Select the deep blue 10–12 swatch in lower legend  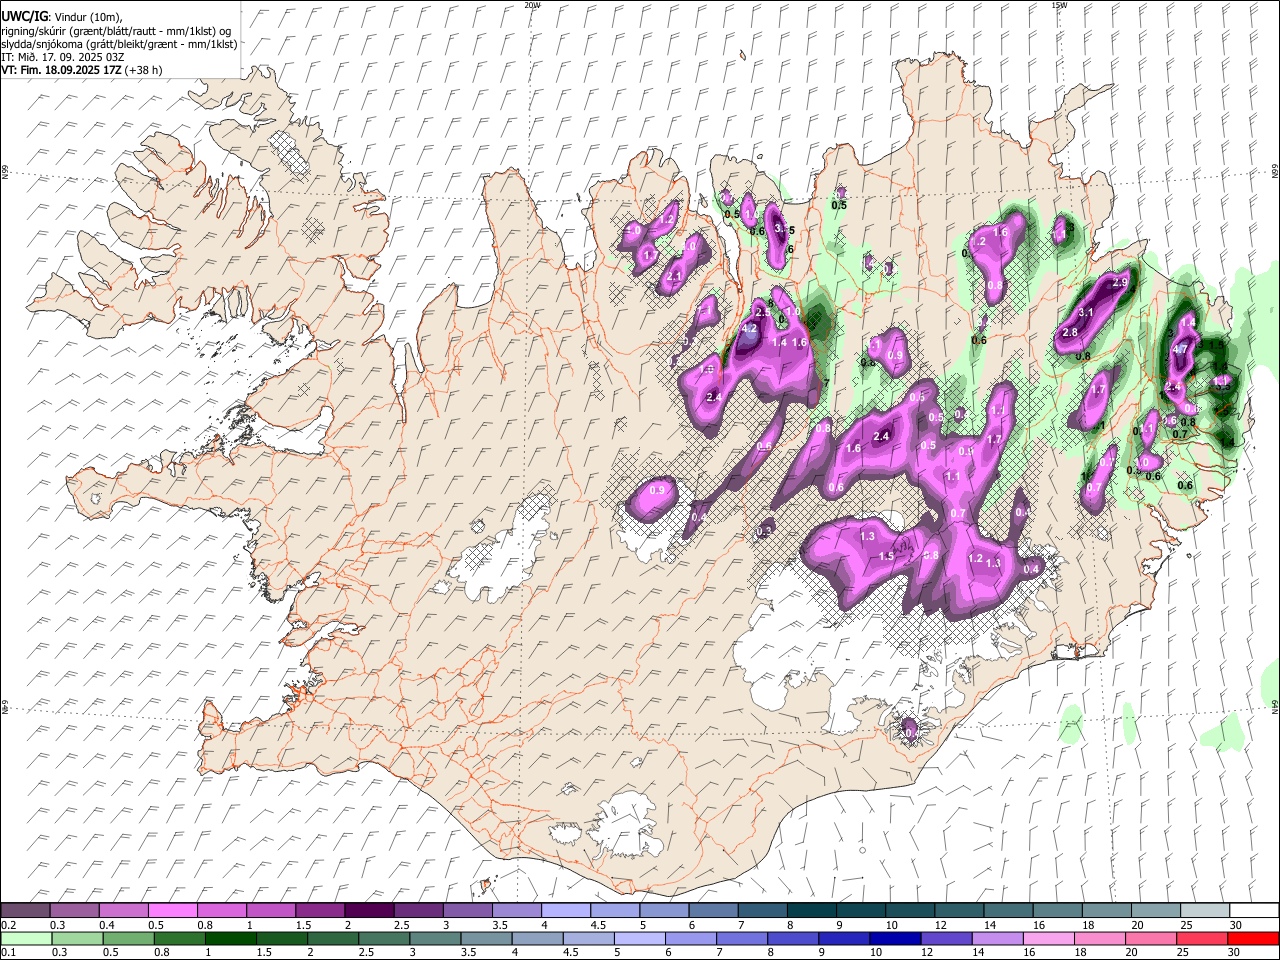point(894,939)
